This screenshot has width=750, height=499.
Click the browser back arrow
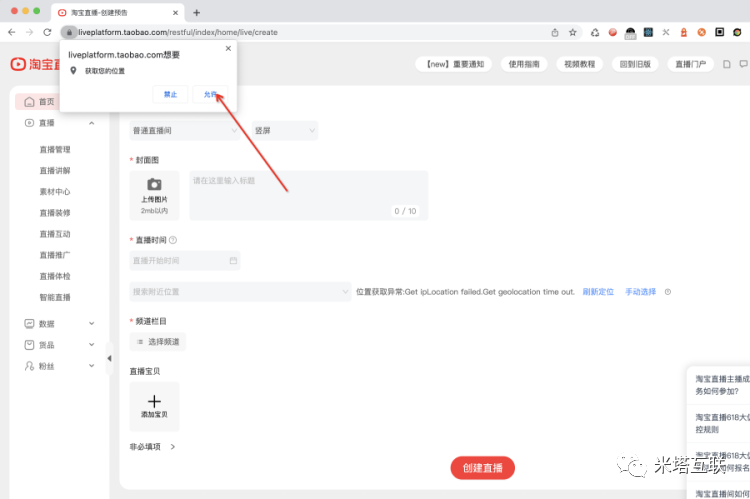coord(11,32)
